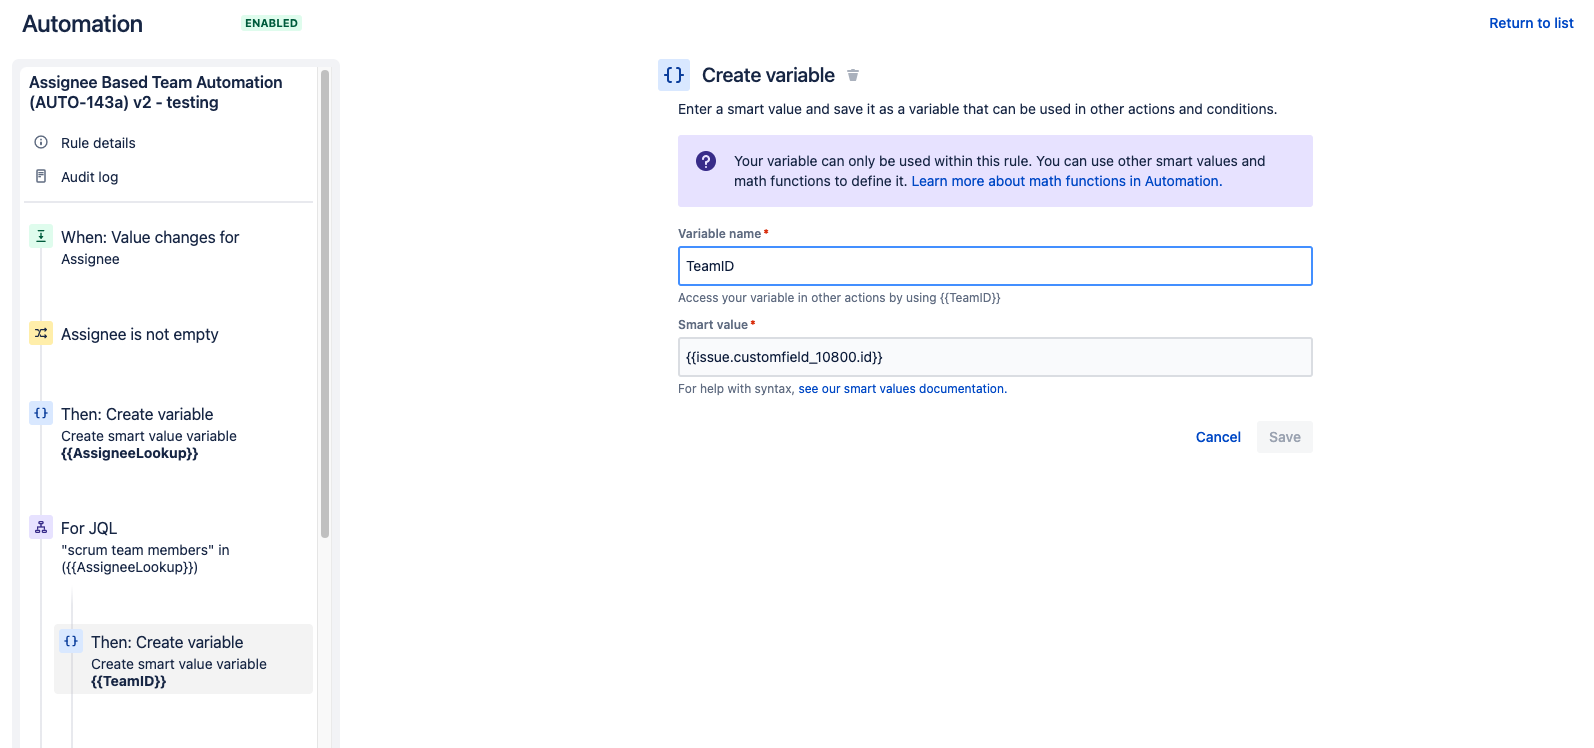Click the Save button
Screen dimensions: 1594x748
click(1285, 437)
